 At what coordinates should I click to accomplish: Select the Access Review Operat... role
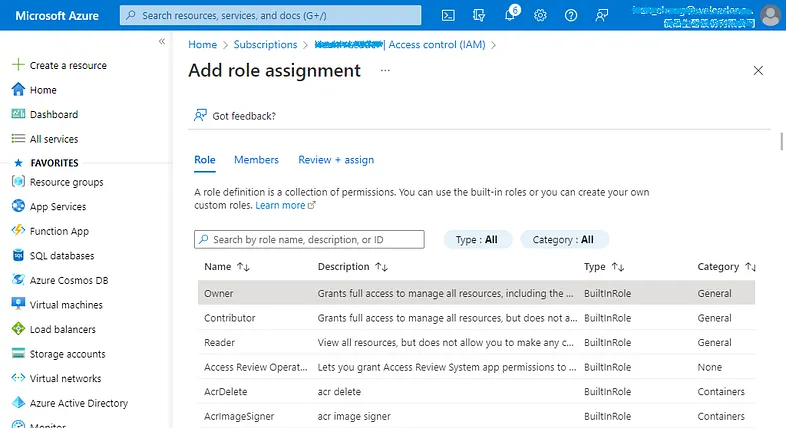coord(477,367)
